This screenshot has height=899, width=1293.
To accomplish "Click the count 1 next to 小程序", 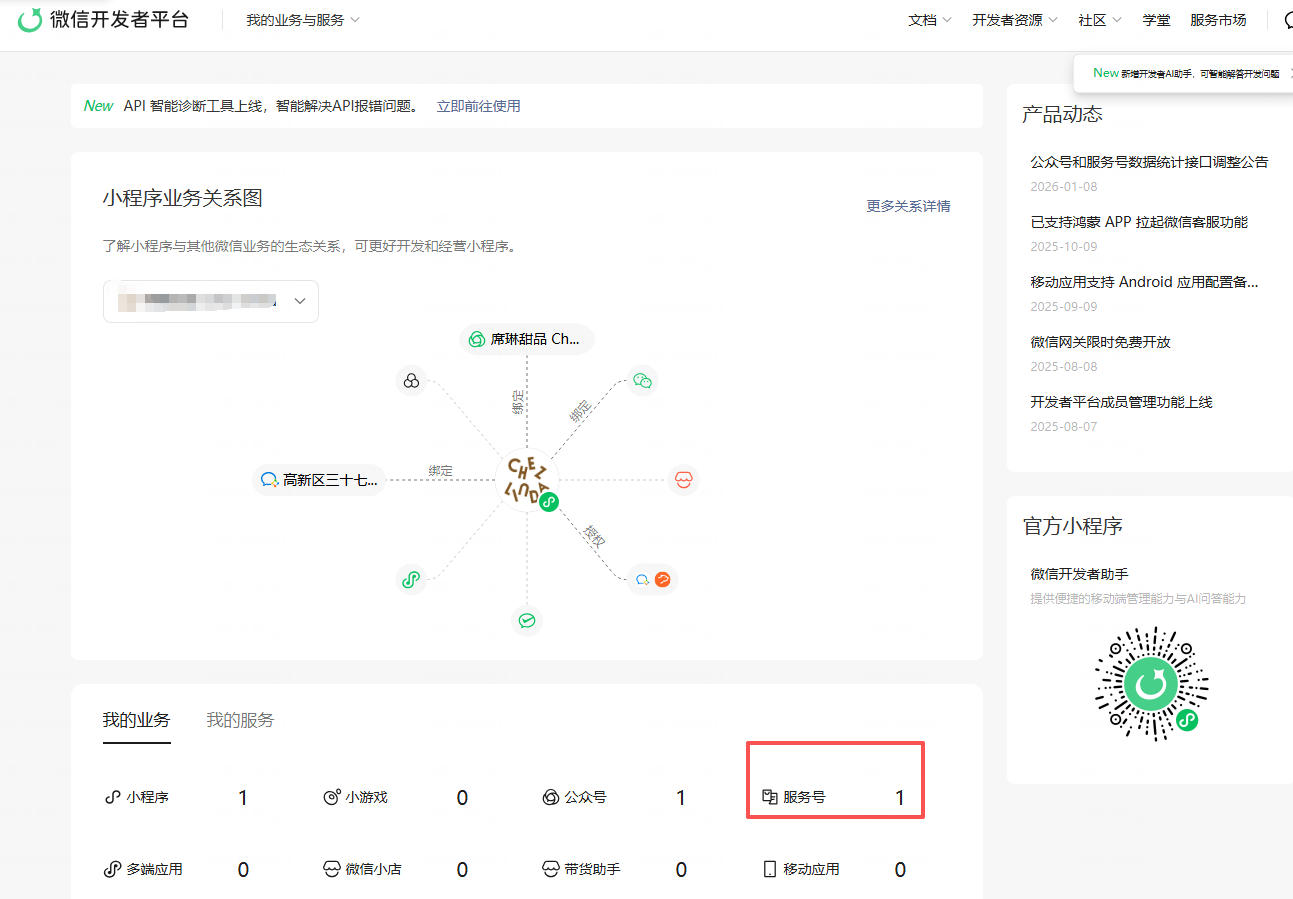I will click(243, 798).
